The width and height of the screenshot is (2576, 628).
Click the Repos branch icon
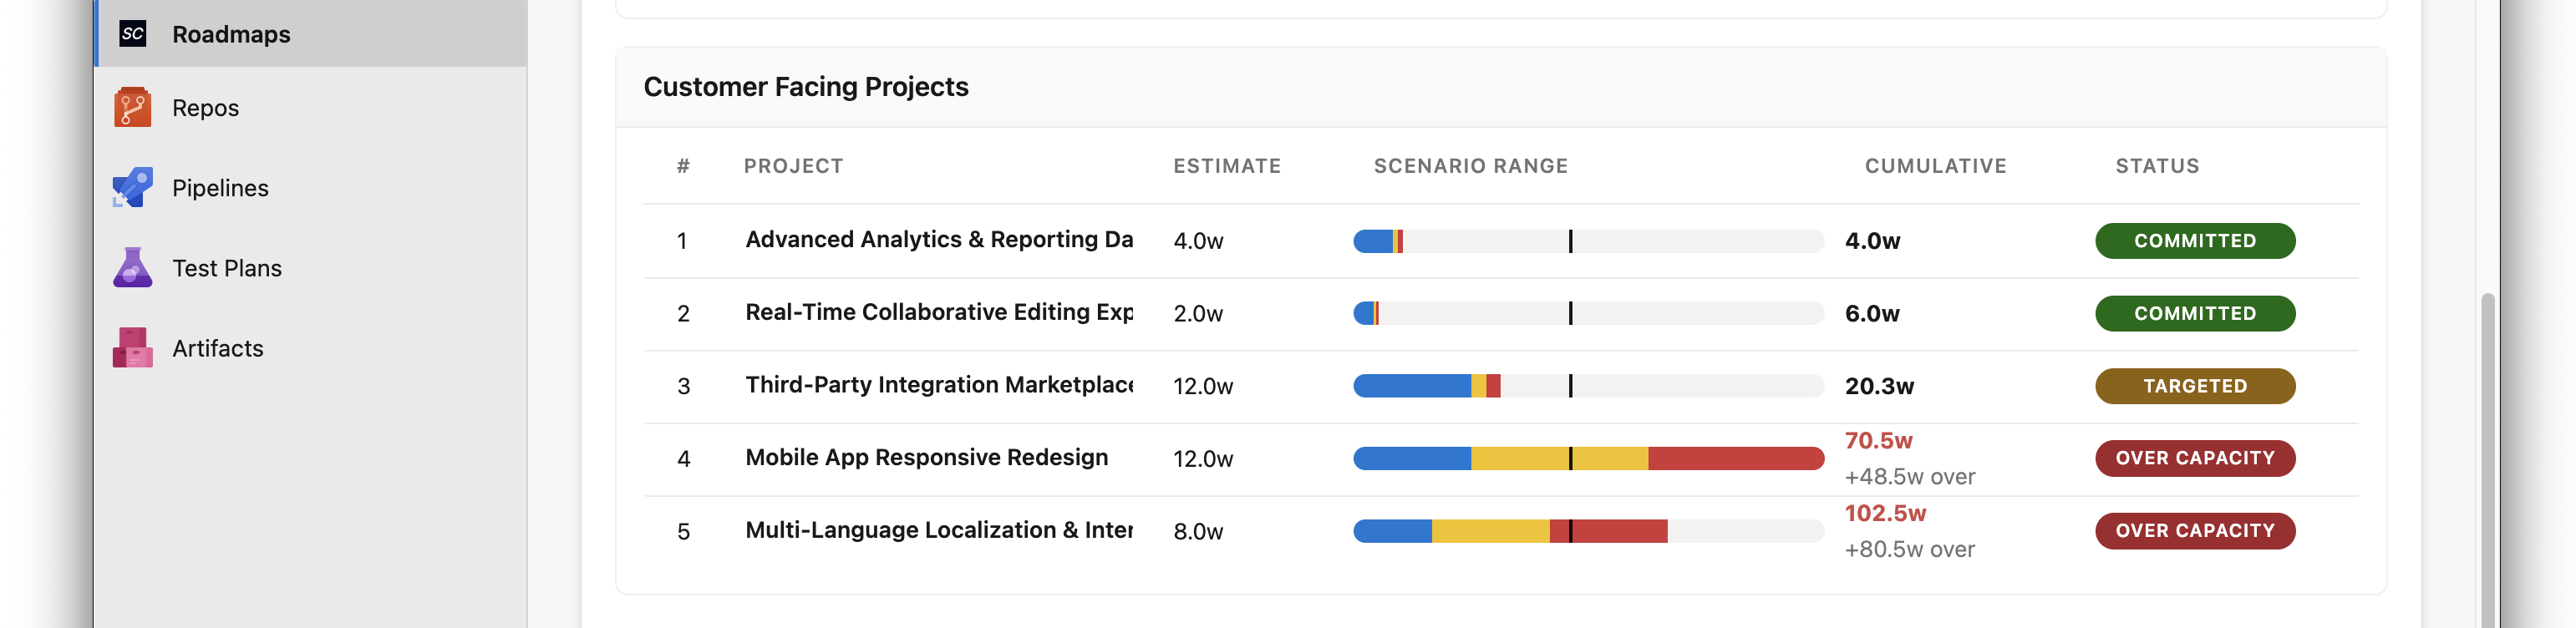tap(132, 108)
